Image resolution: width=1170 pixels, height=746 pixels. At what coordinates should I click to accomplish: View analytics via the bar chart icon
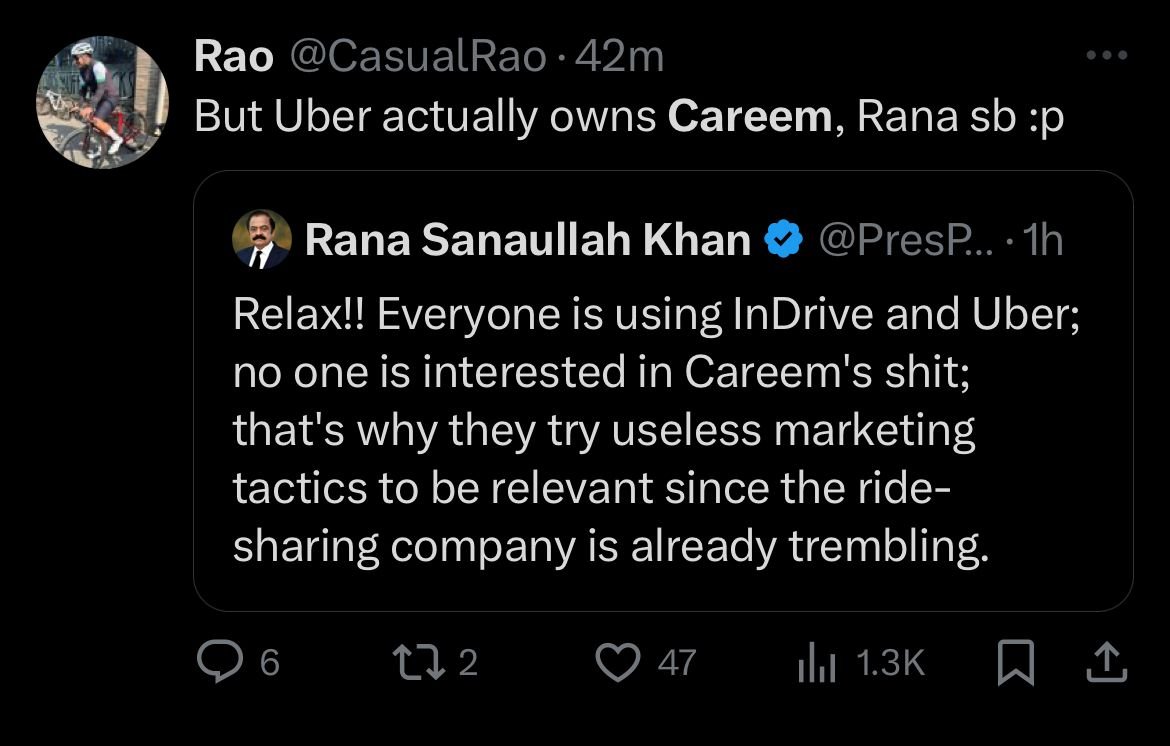pos(815,663)
